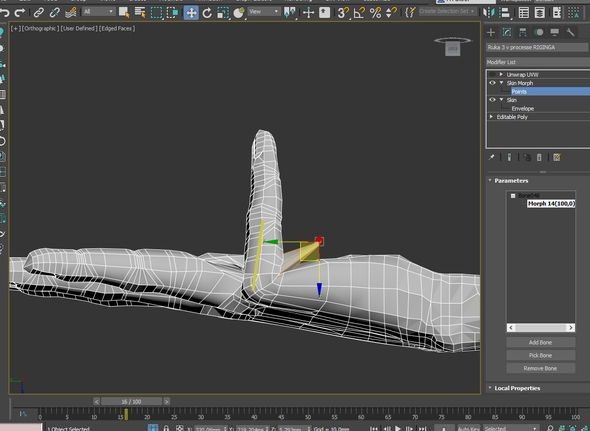Select Morph 14 entry in bone list

pos(551,204)
